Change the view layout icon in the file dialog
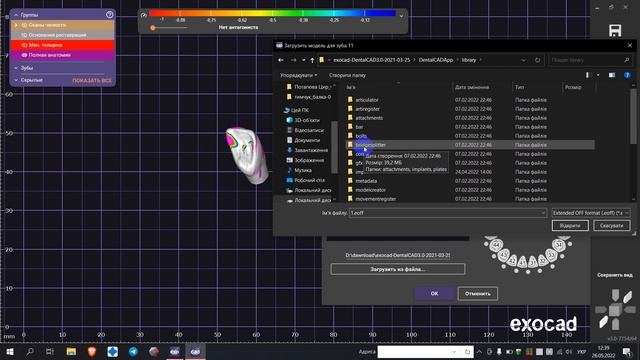Viewport: 640px width, 360px height. pyautogui.click(x=588, y=75)
